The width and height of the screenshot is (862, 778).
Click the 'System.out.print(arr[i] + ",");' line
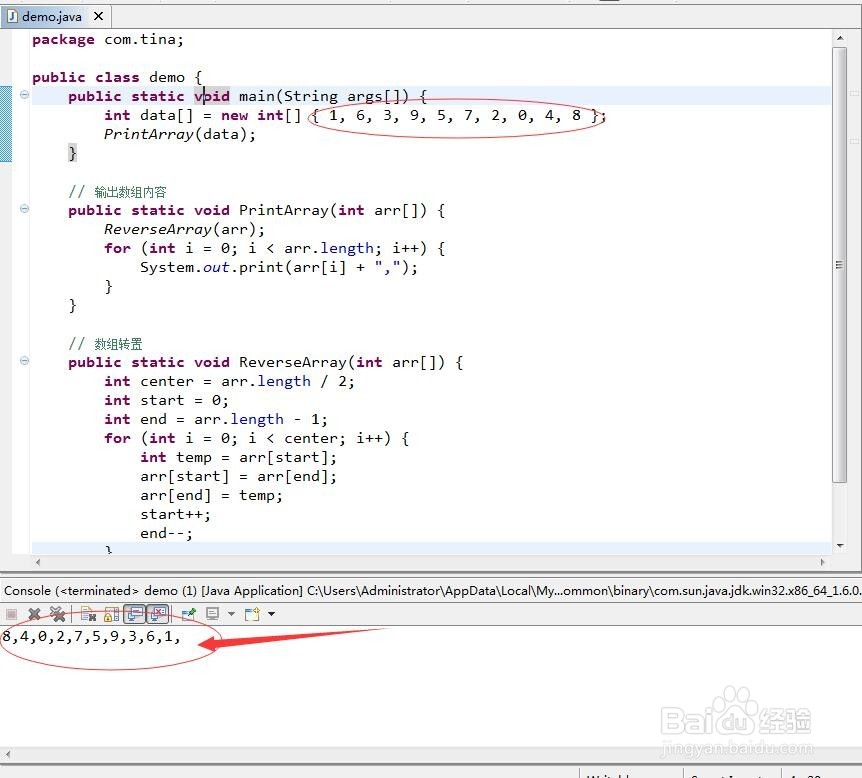(279, 268)
